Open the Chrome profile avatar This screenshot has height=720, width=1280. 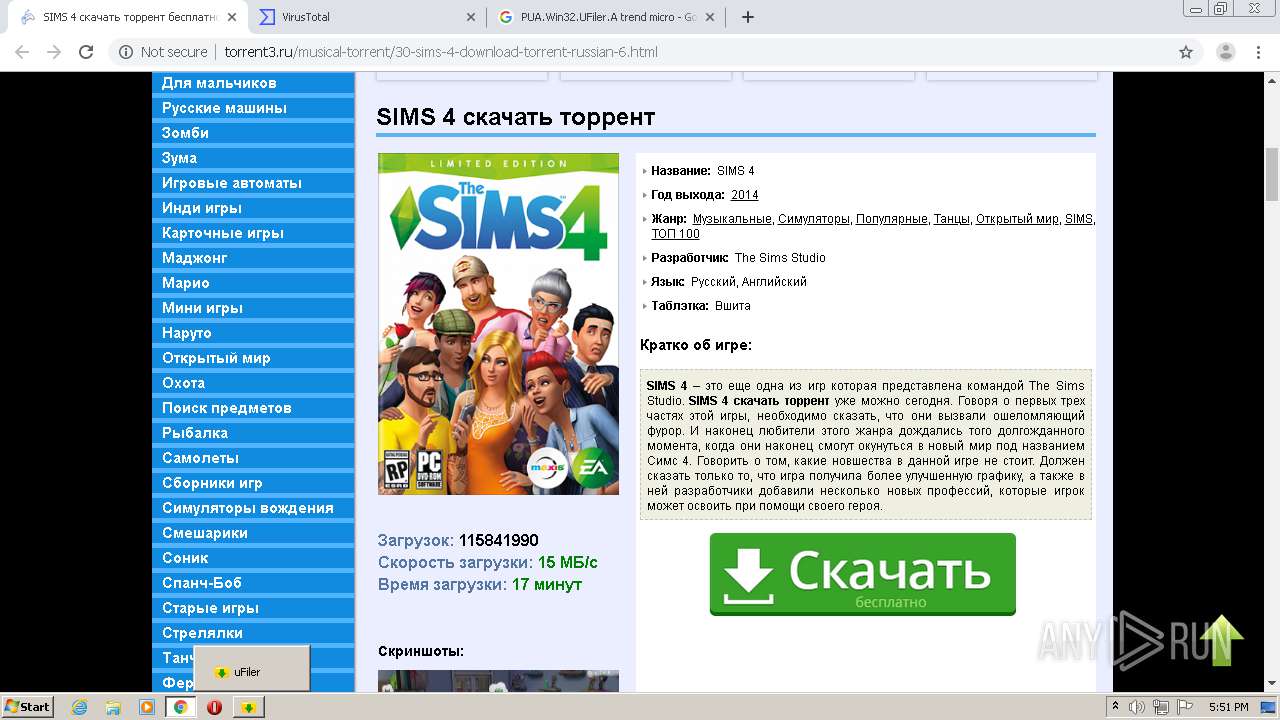coord(1225,52)
